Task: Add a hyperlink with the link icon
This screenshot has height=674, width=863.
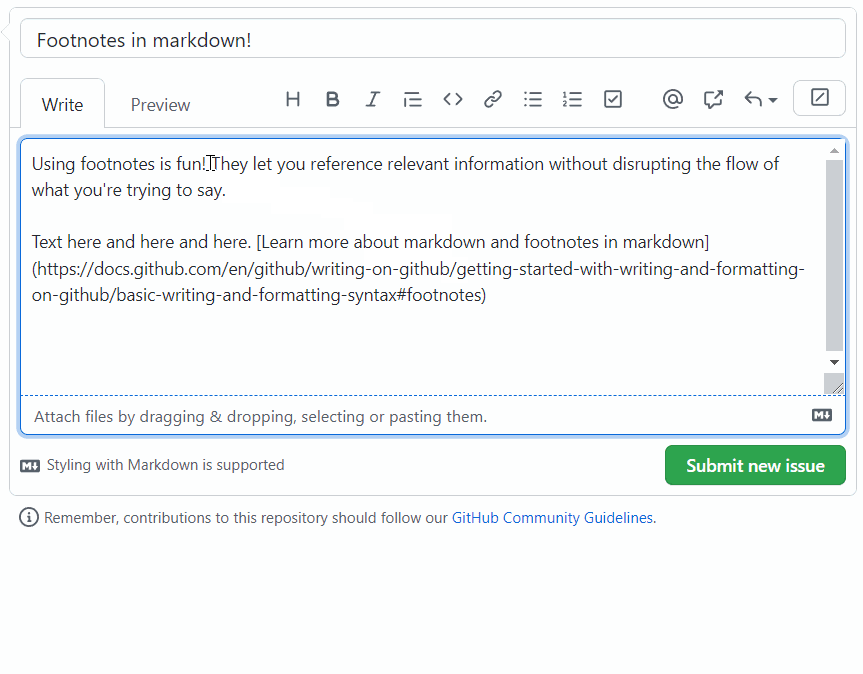Action: coord(493,99)
